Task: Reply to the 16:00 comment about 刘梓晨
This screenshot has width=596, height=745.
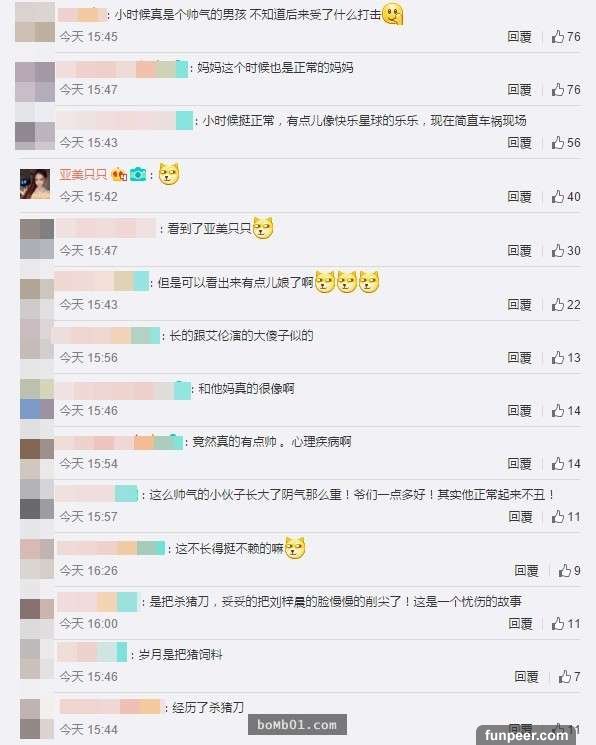Action: [520, 623]
